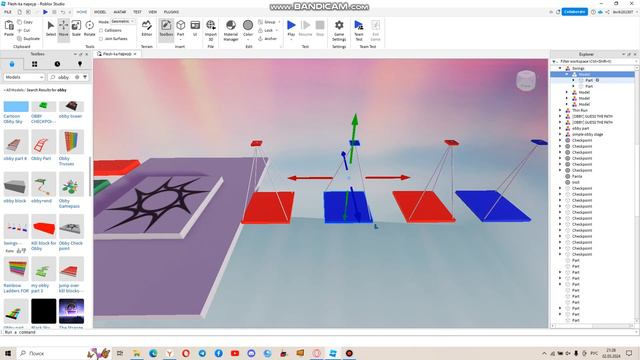Start a Team Test
The width and height of the screenshot is (640, 360).
pyautogui.click(x=359, y=29)
